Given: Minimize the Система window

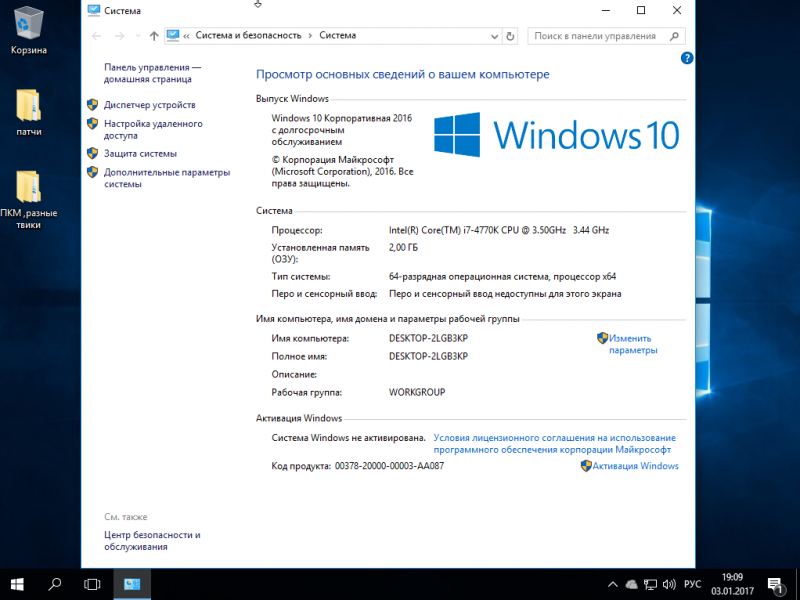Looking at the screenshot, I should [606, 10].
